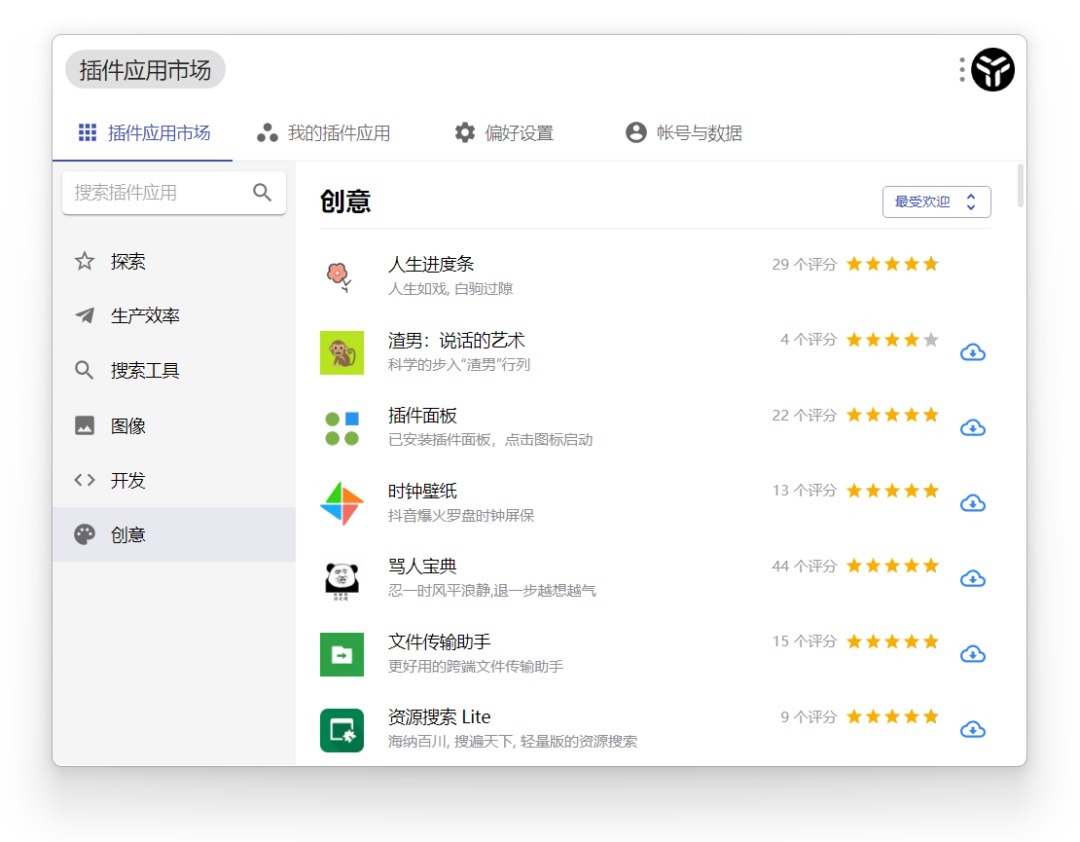Click the 插件面板 app icon

tap(342, 428)
